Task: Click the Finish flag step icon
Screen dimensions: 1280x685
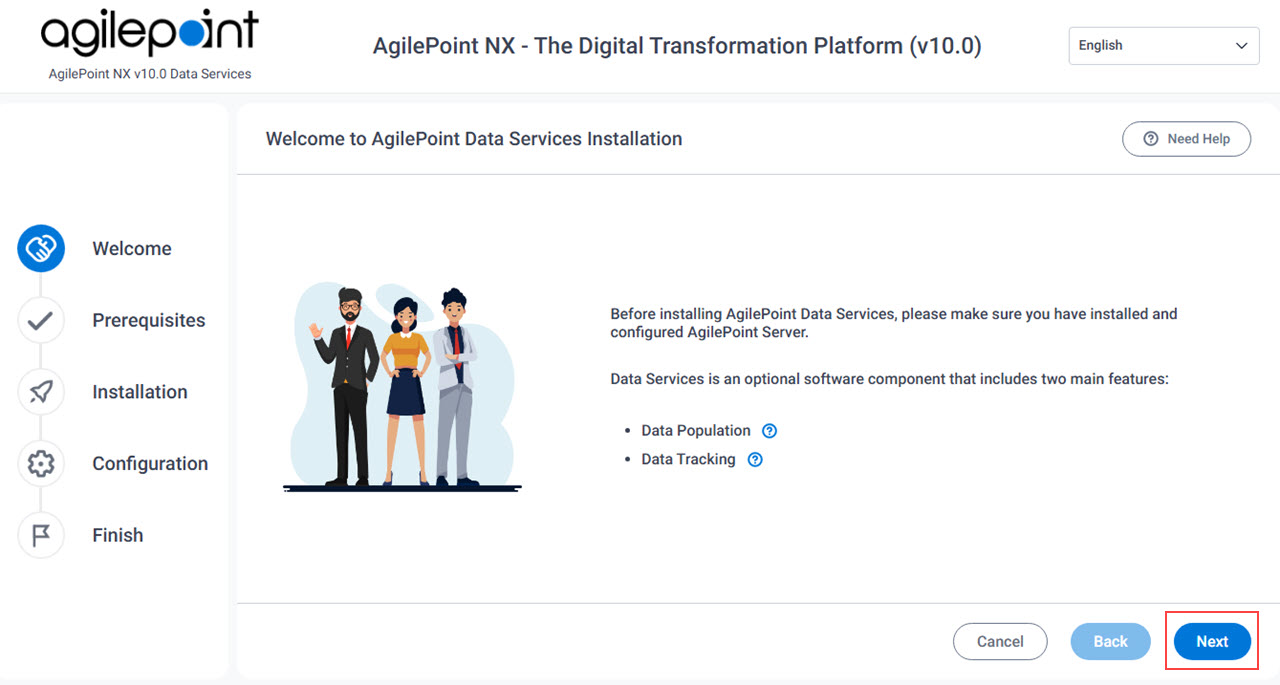Action: point(41,536)
